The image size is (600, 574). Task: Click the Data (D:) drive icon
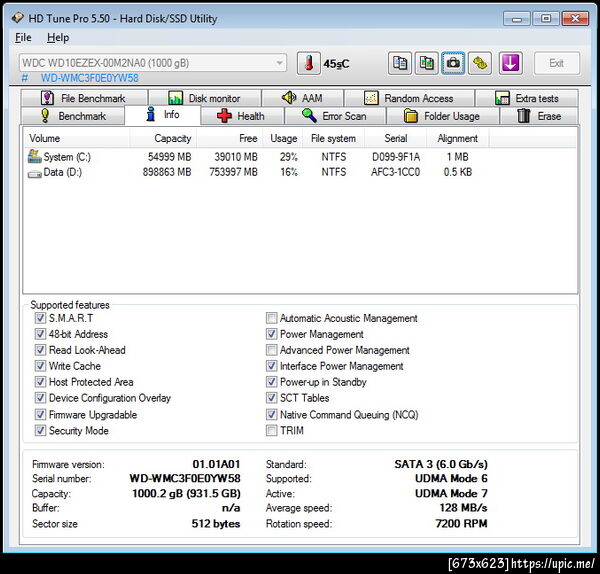coord(34,174)
